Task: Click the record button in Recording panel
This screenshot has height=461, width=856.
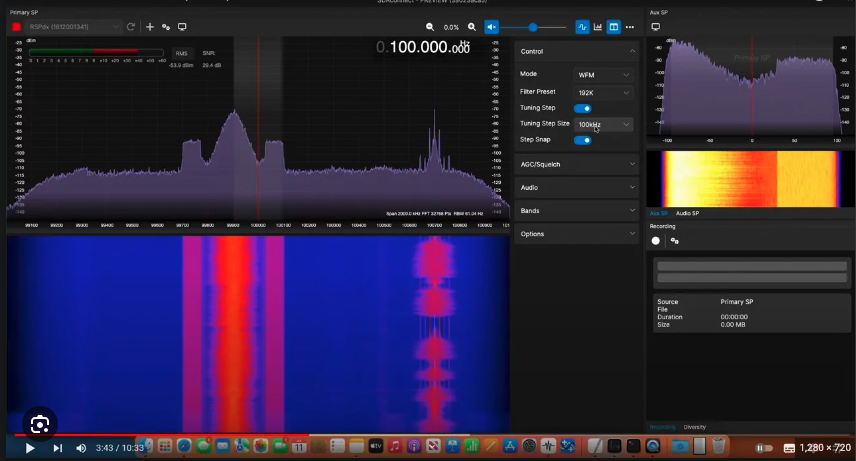Action: [x=656, y=241]
